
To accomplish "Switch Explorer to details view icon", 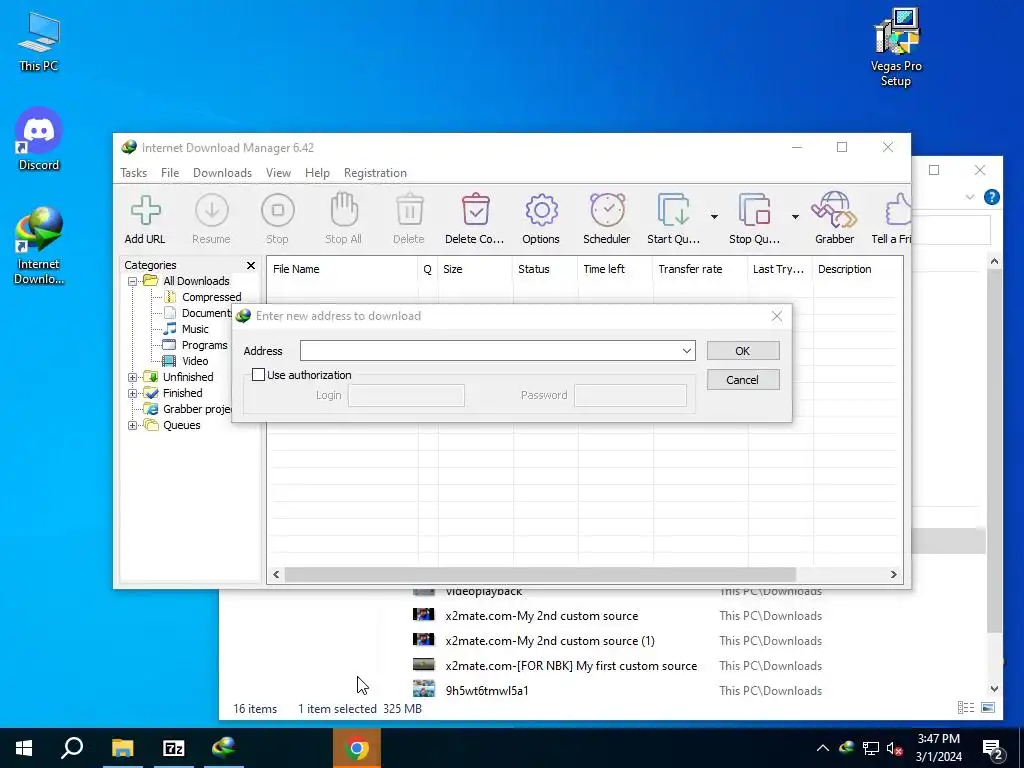I will coord(966,708).
